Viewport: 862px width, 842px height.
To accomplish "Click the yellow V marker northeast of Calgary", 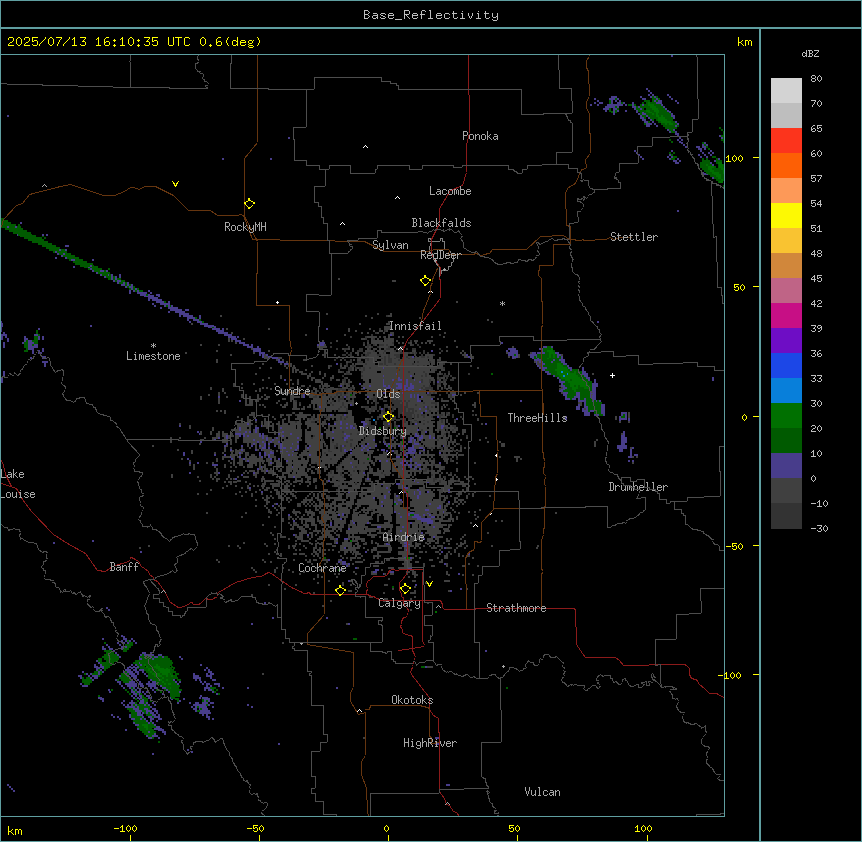I will pos(429,584).
